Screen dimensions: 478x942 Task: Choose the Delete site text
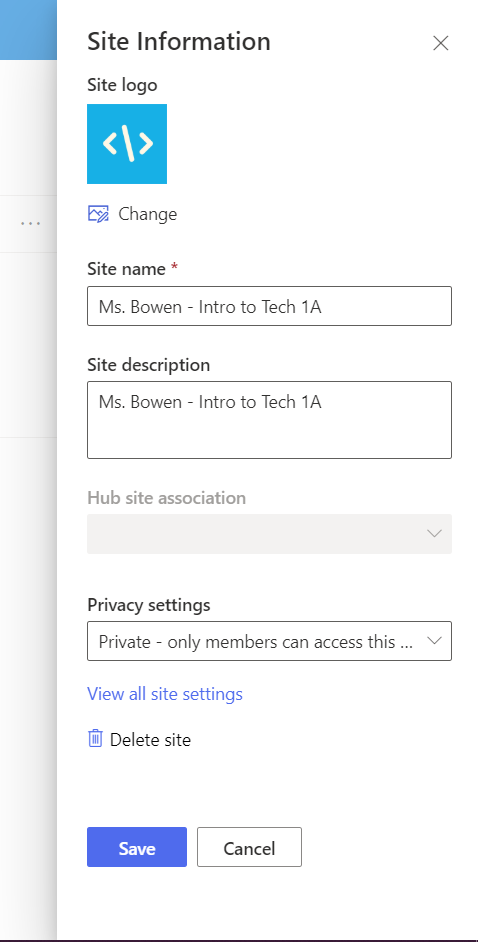pos(150,740)
